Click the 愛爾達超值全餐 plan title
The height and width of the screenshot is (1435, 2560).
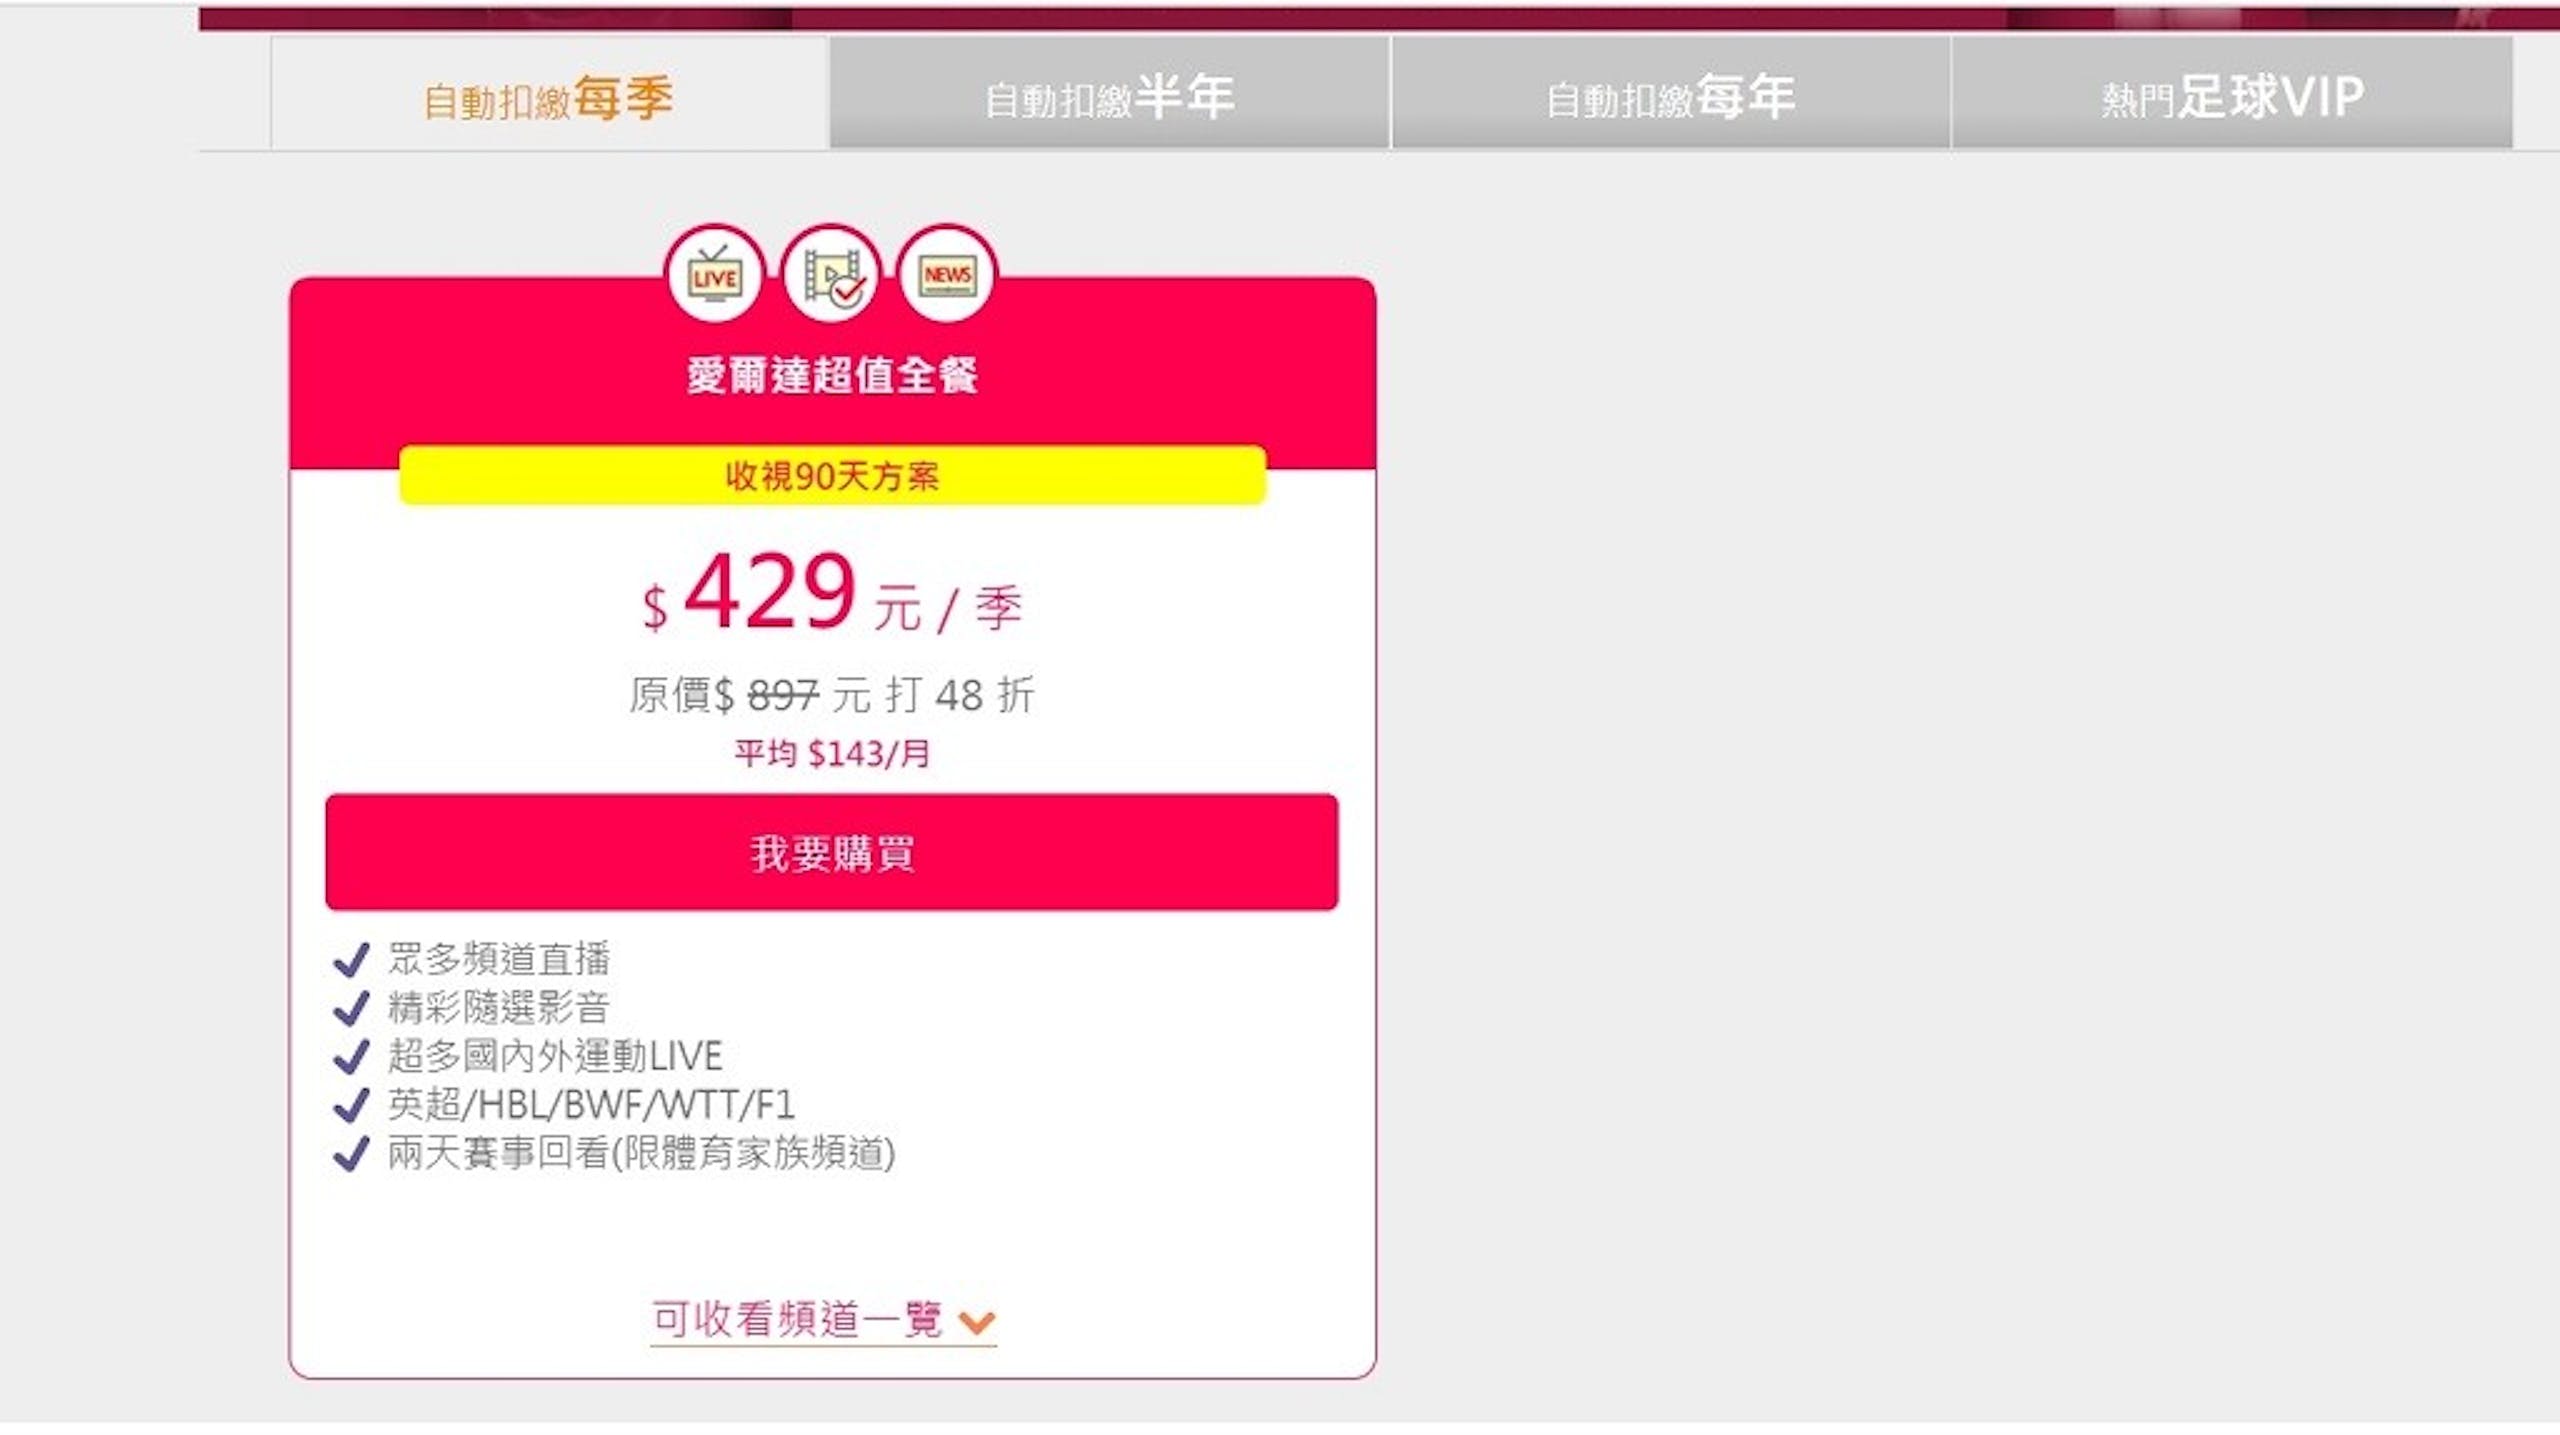pos(832,376)
